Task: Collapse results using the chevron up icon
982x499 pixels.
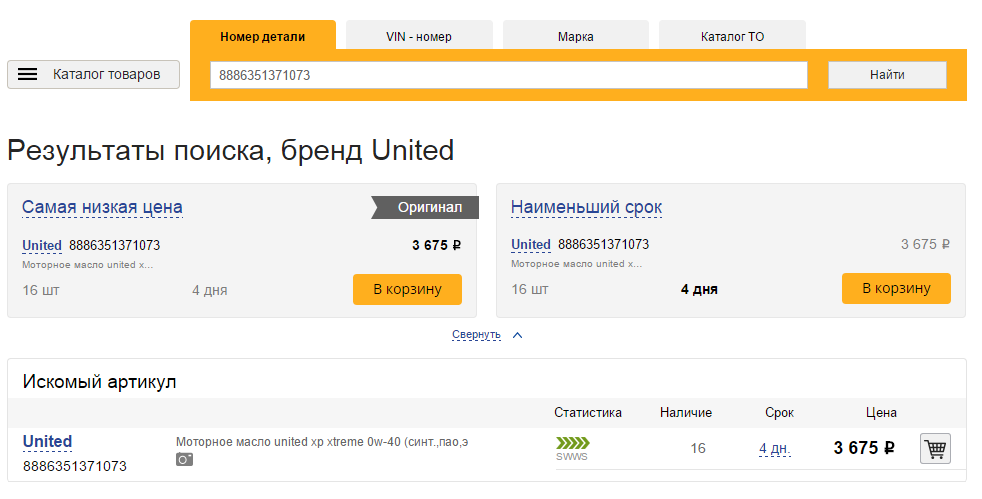Action: click(517, 336)
